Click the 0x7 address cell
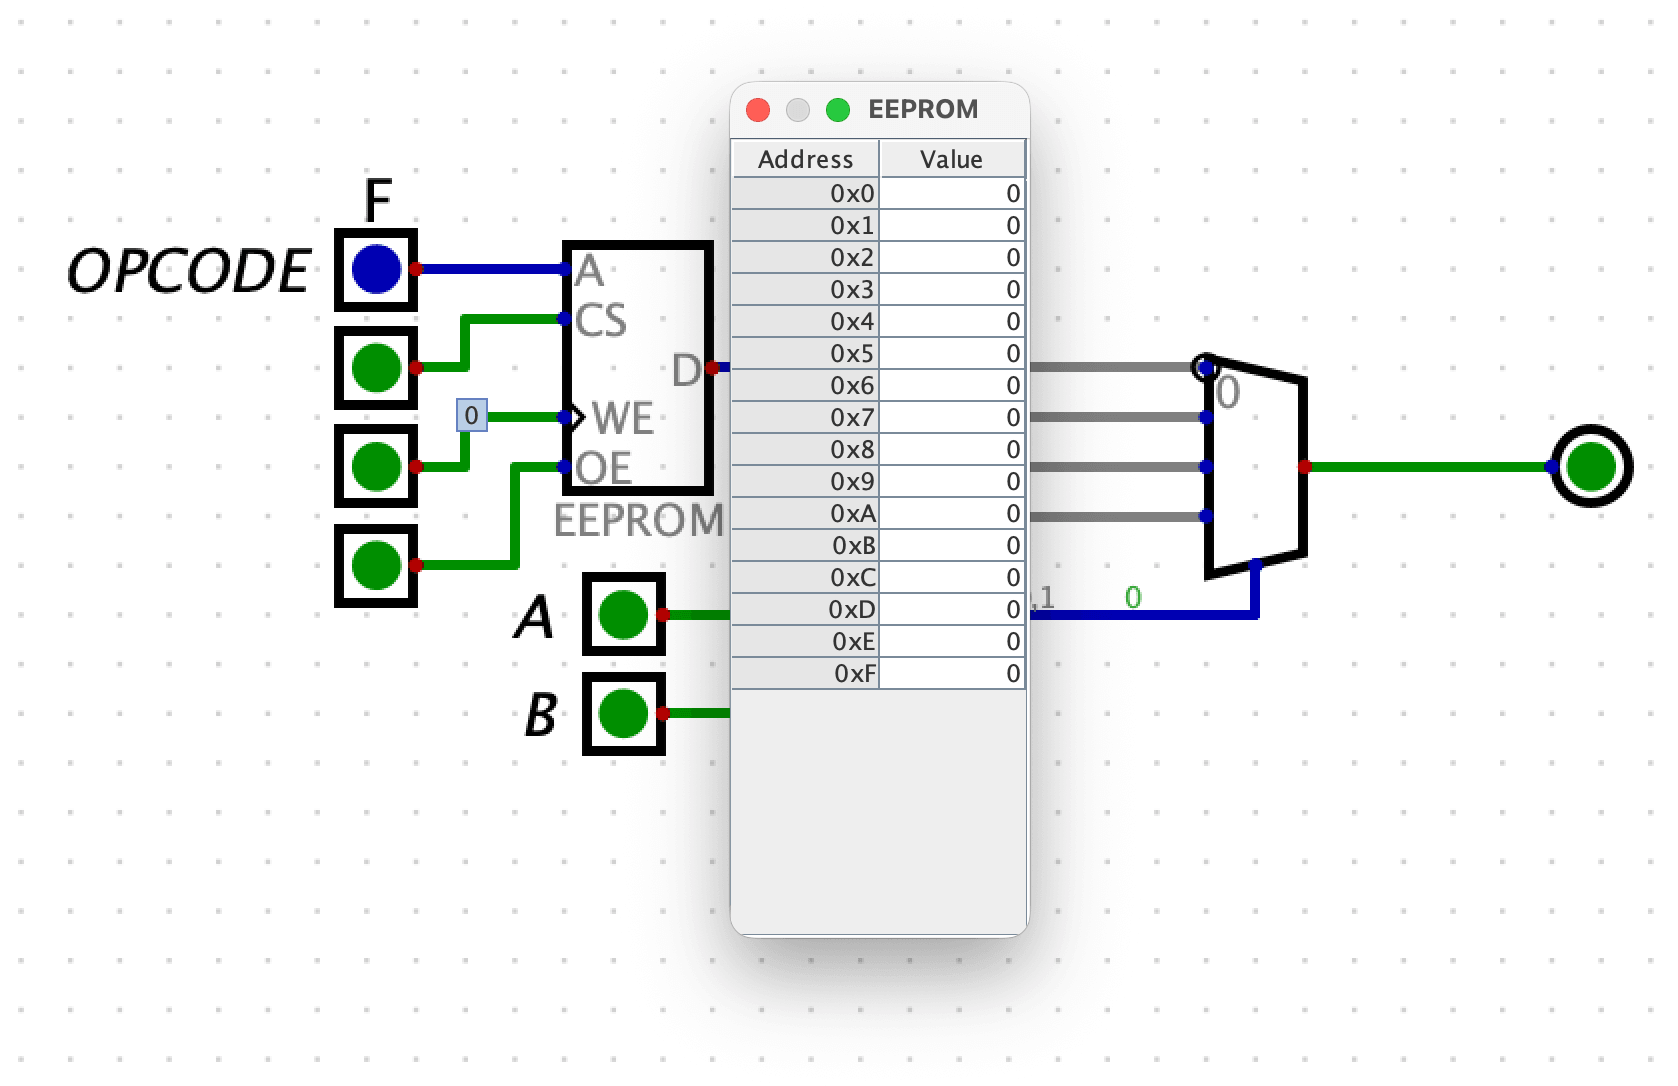 [x=806, y=417]
